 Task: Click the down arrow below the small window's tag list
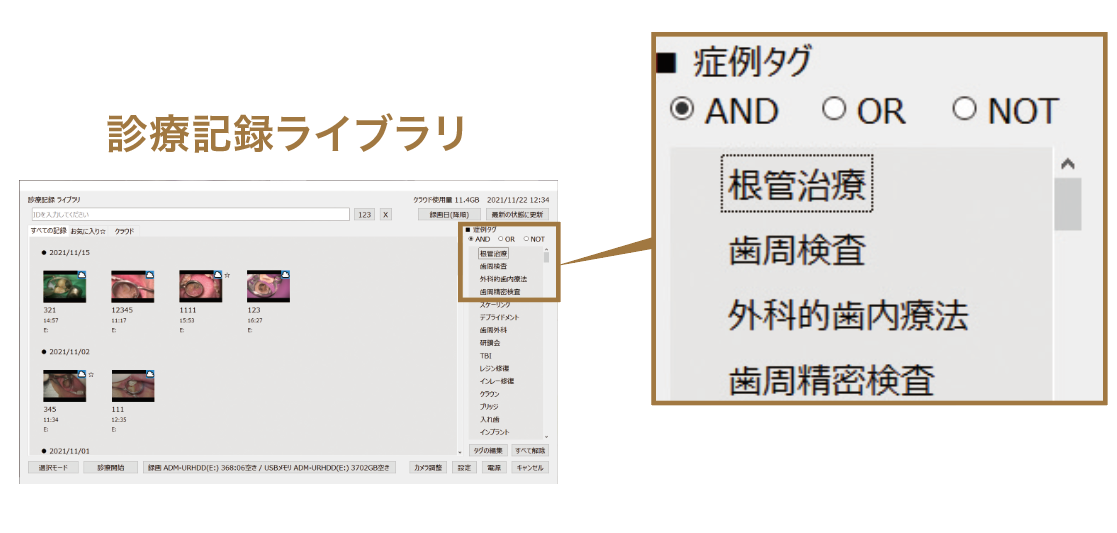pyautogui.click(x=546, y=437)
